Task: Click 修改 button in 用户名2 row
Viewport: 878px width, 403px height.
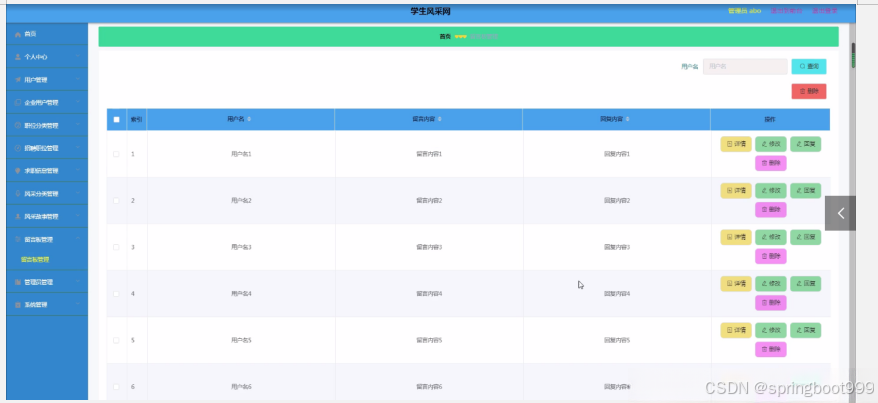Action: pos(770,190)
